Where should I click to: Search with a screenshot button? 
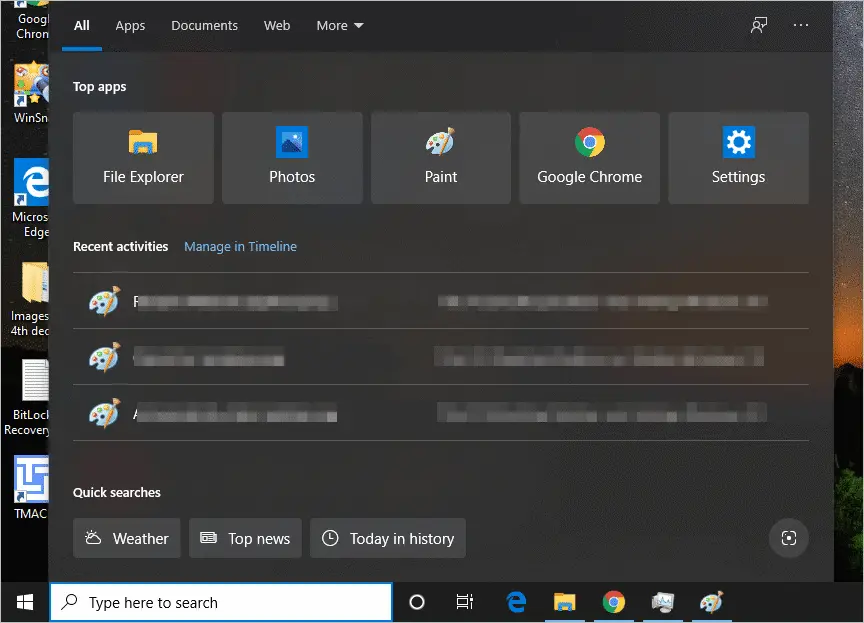(789, 538)
